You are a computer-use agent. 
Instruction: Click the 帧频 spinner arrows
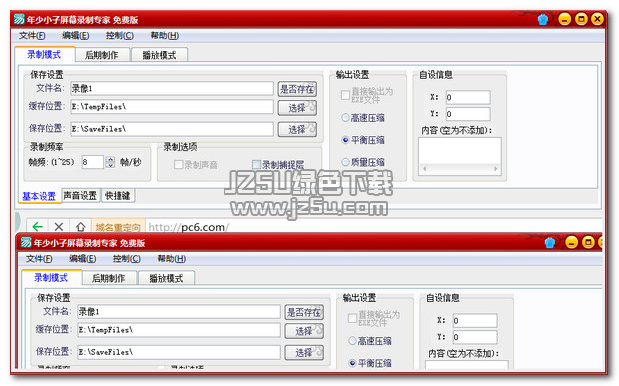111,162
